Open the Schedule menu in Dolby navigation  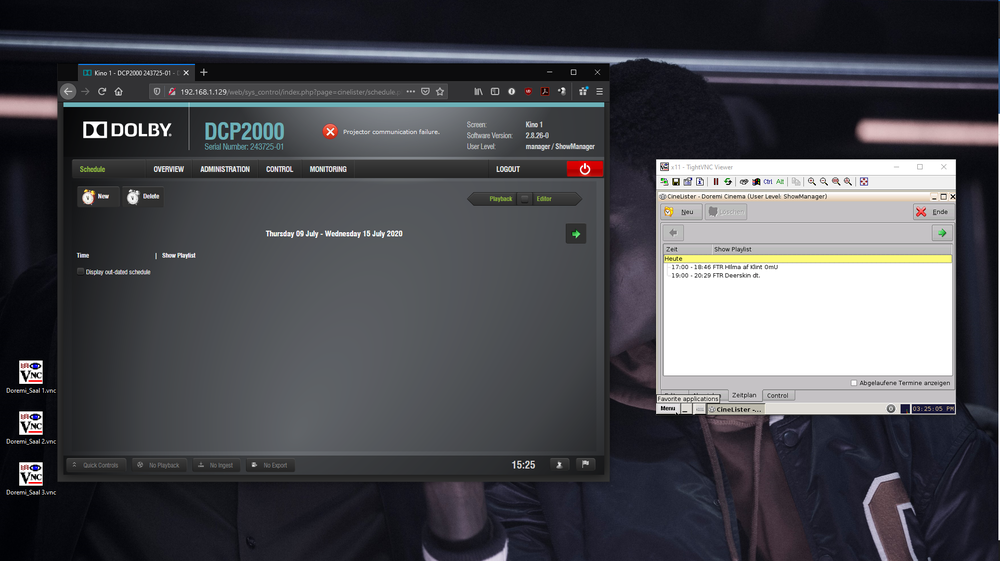(92, 169)
